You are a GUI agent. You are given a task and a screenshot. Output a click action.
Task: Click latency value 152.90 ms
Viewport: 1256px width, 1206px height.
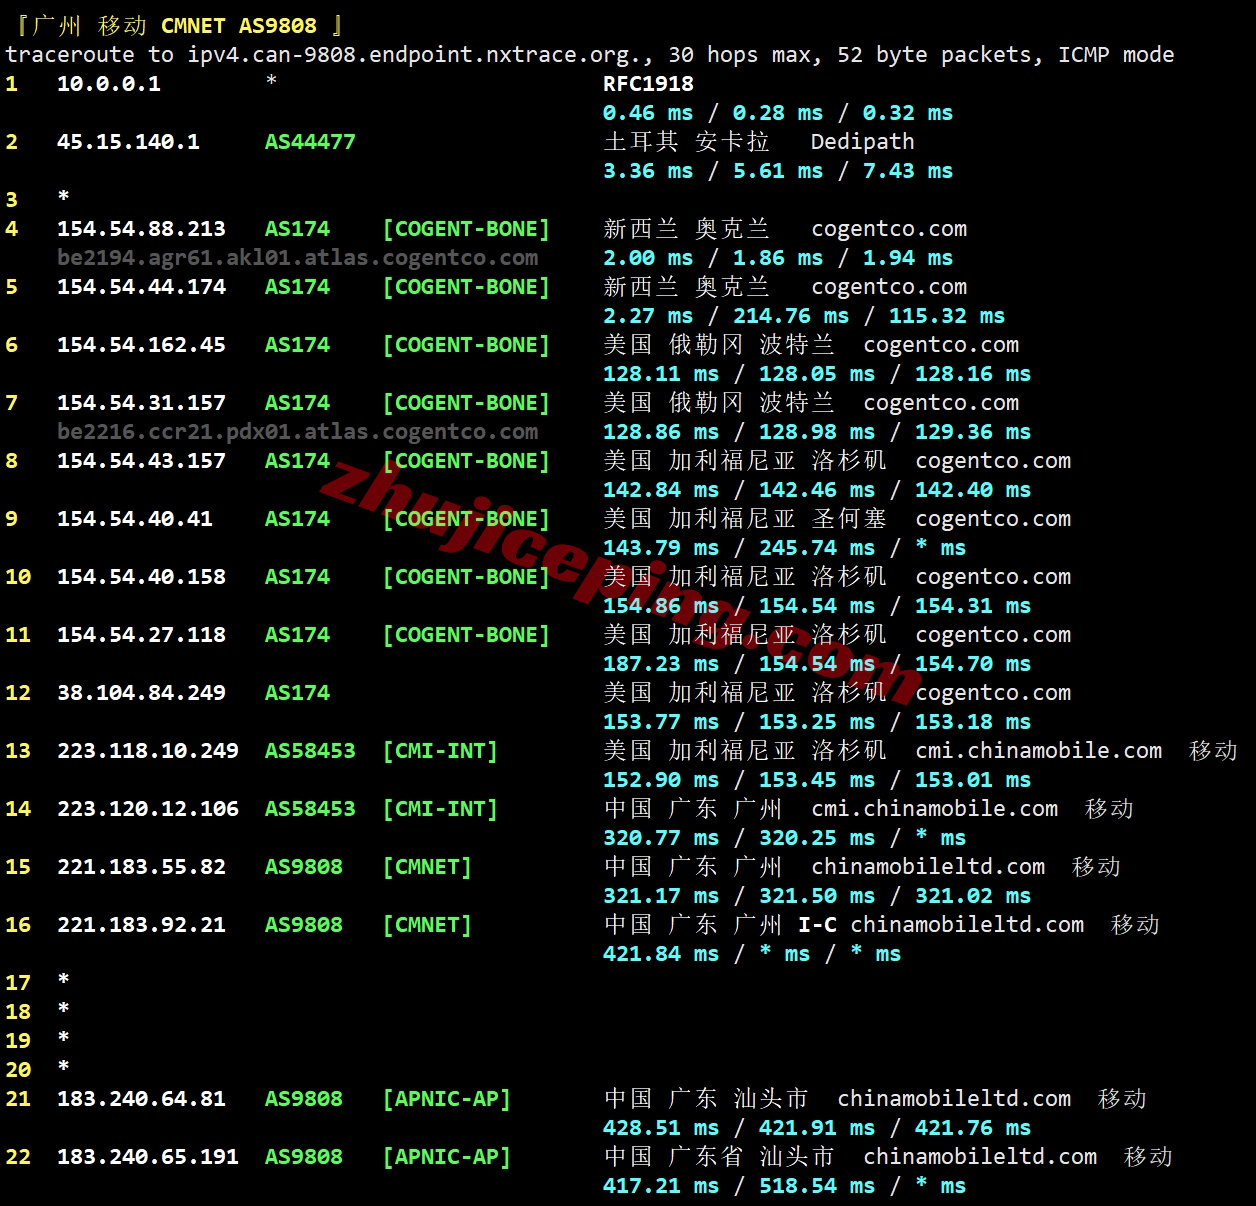click(x=661, y=780)
